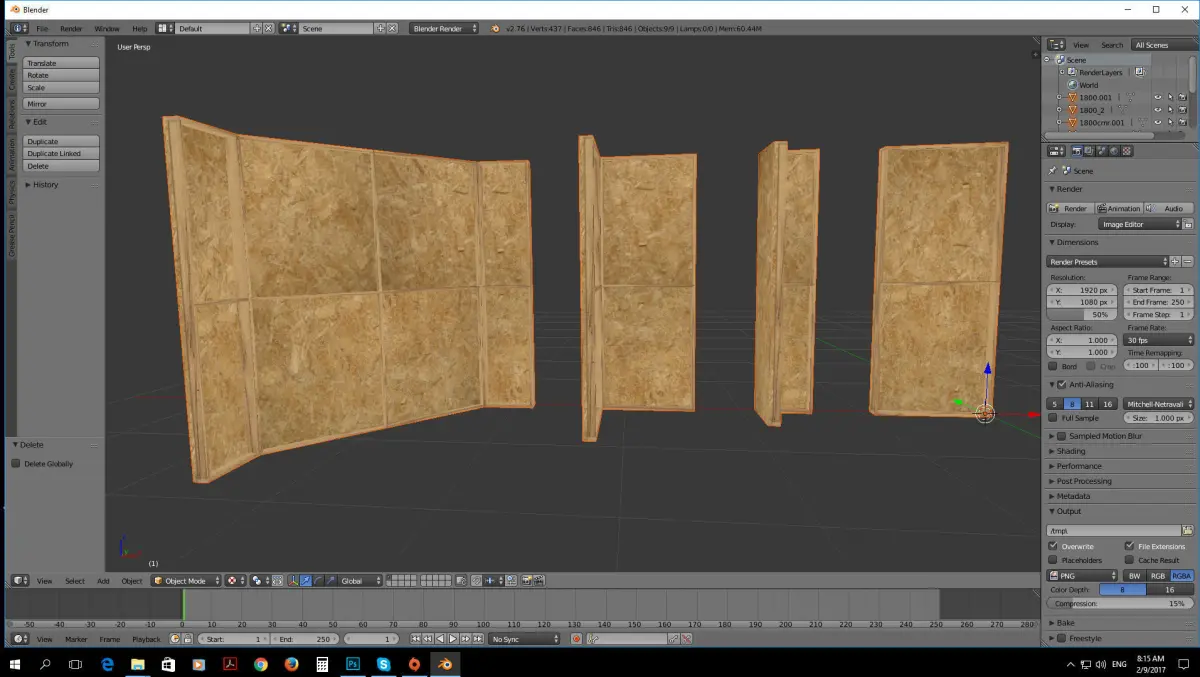Open the top Render menu
1200x677 pixels.
pyautogui.click(x=71, y=29)
